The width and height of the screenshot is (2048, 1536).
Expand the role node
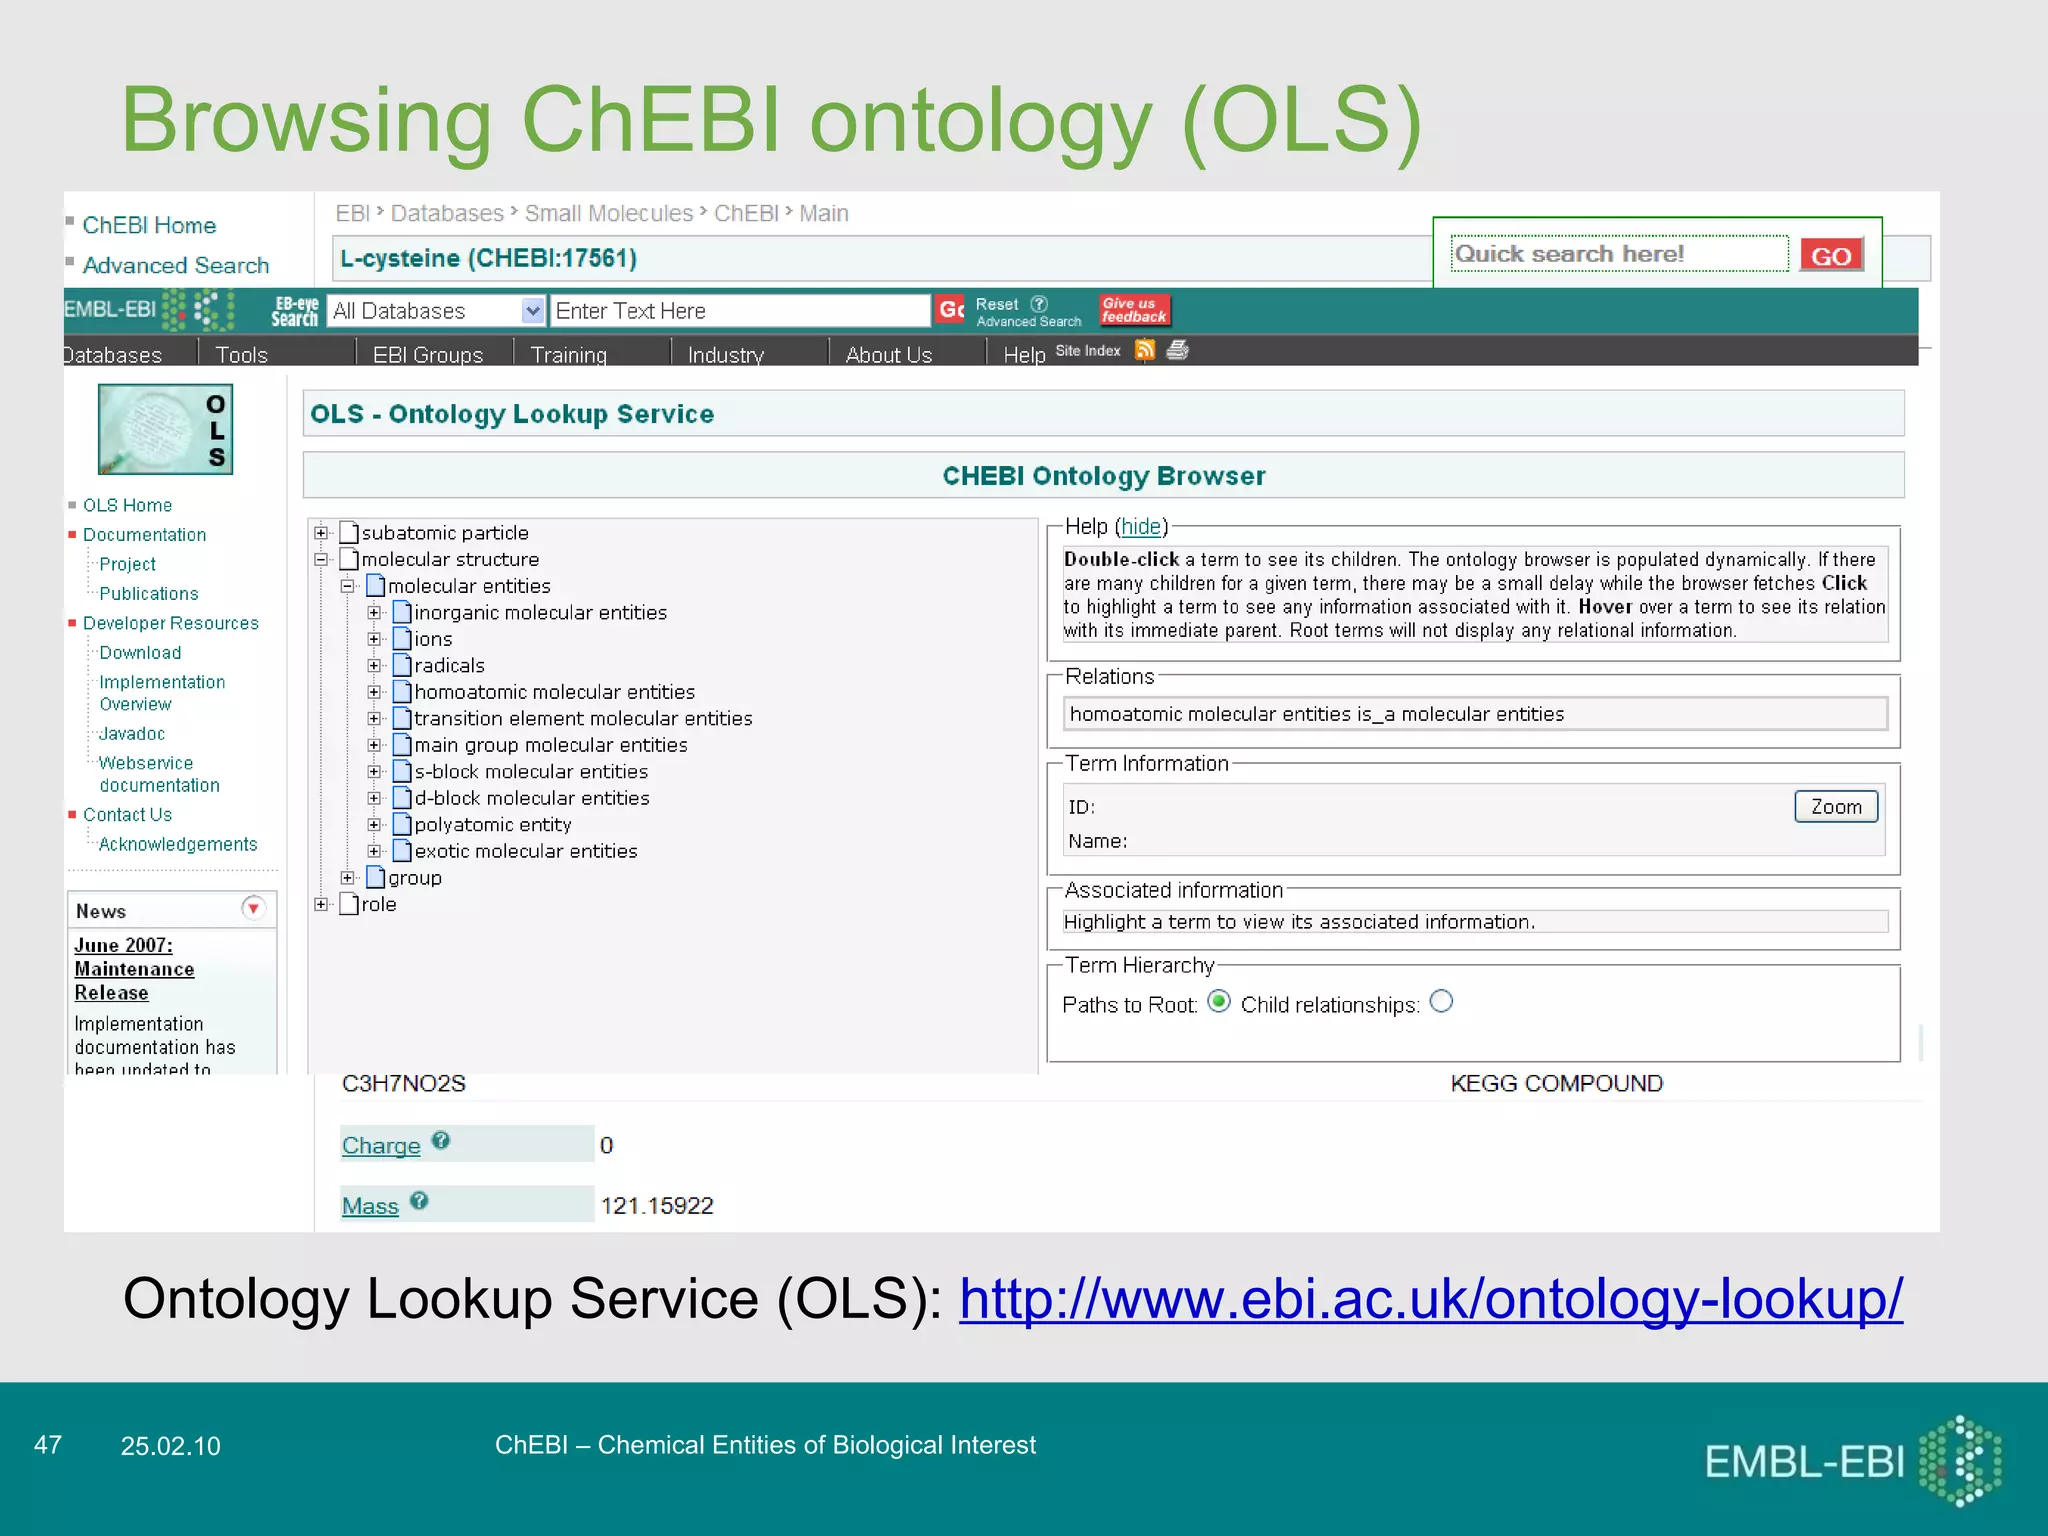coord(321,904)
